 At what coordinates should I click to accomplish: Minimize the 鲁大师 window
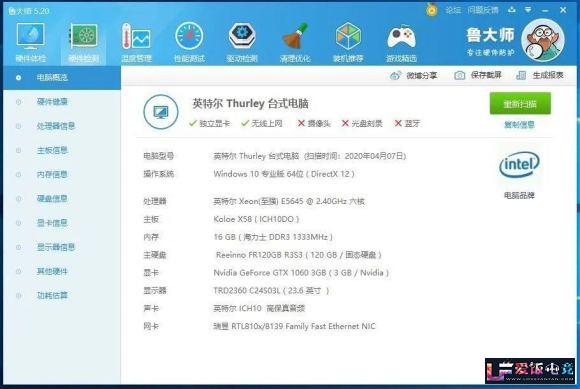tap(545, 10)
